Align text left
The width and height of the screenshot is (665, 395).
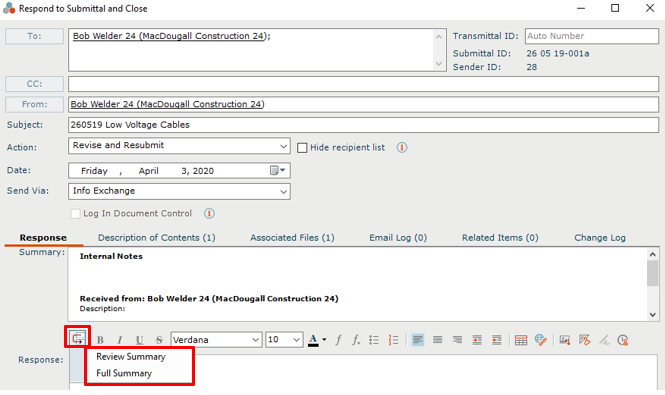(418, 340)
